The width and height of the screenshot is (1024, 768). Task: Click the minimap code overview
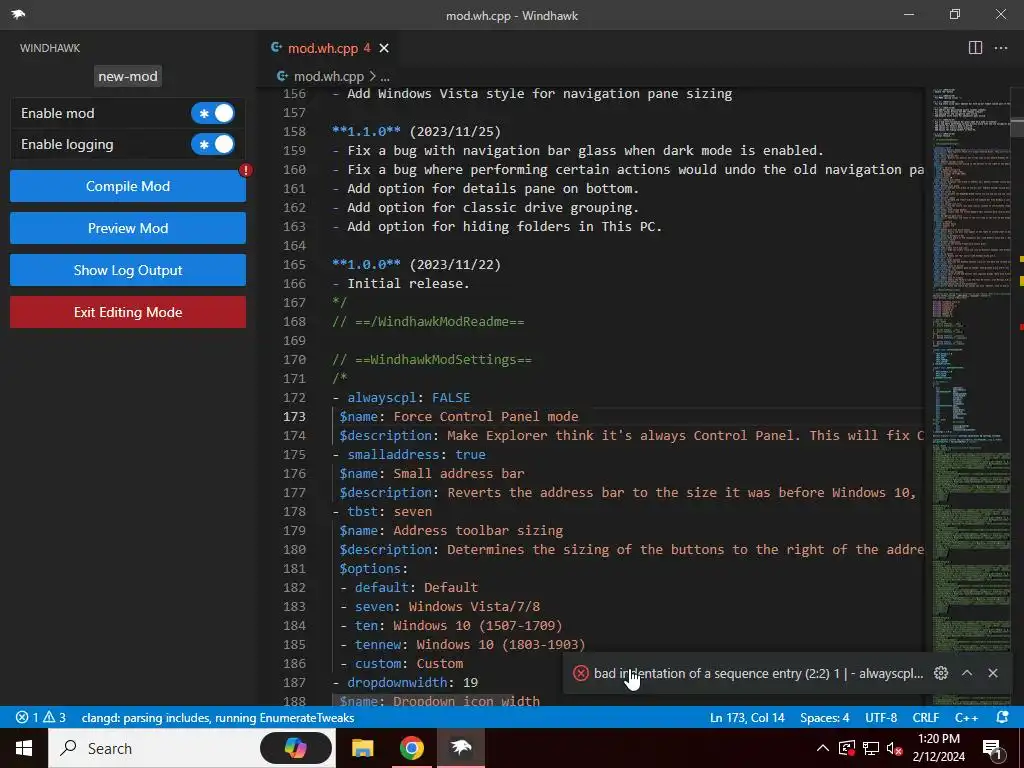click(x=970, y=396)
